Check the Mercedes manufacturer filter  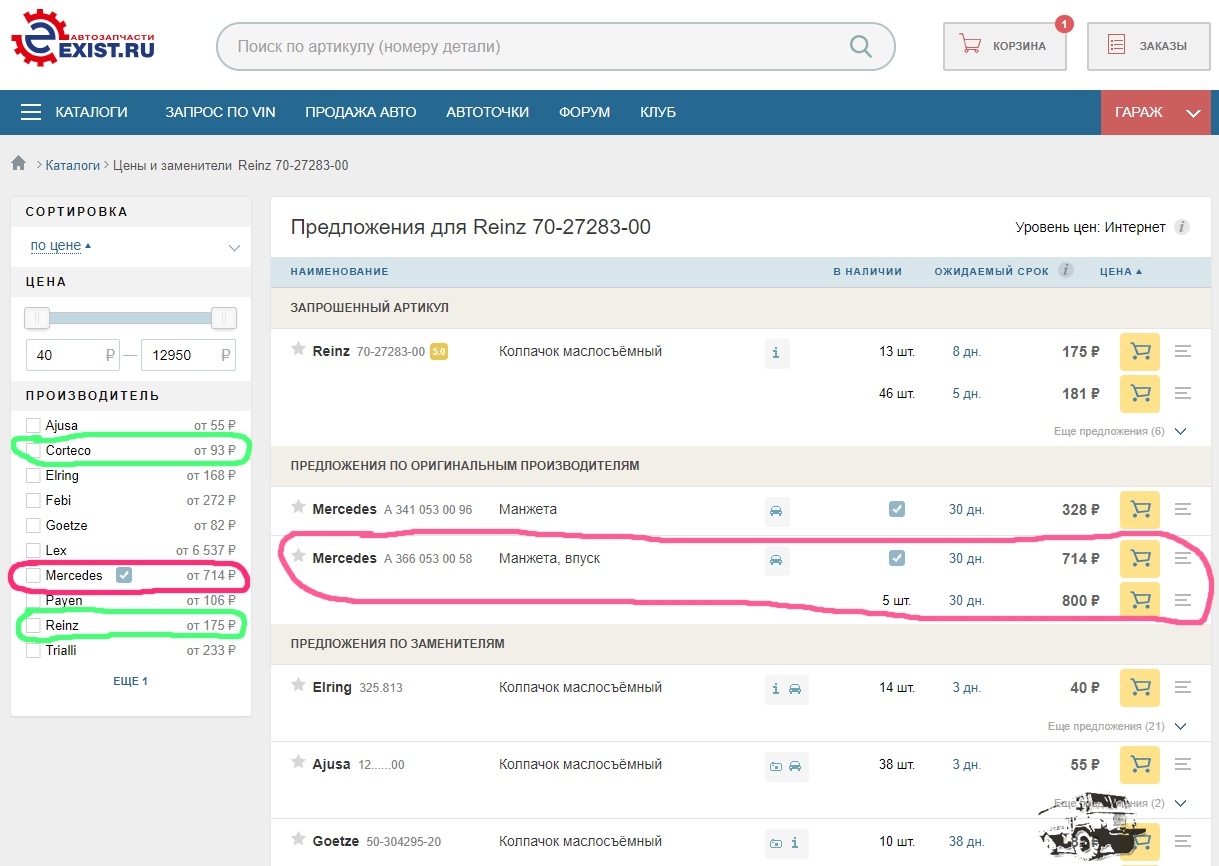click(x=34, y=576)
